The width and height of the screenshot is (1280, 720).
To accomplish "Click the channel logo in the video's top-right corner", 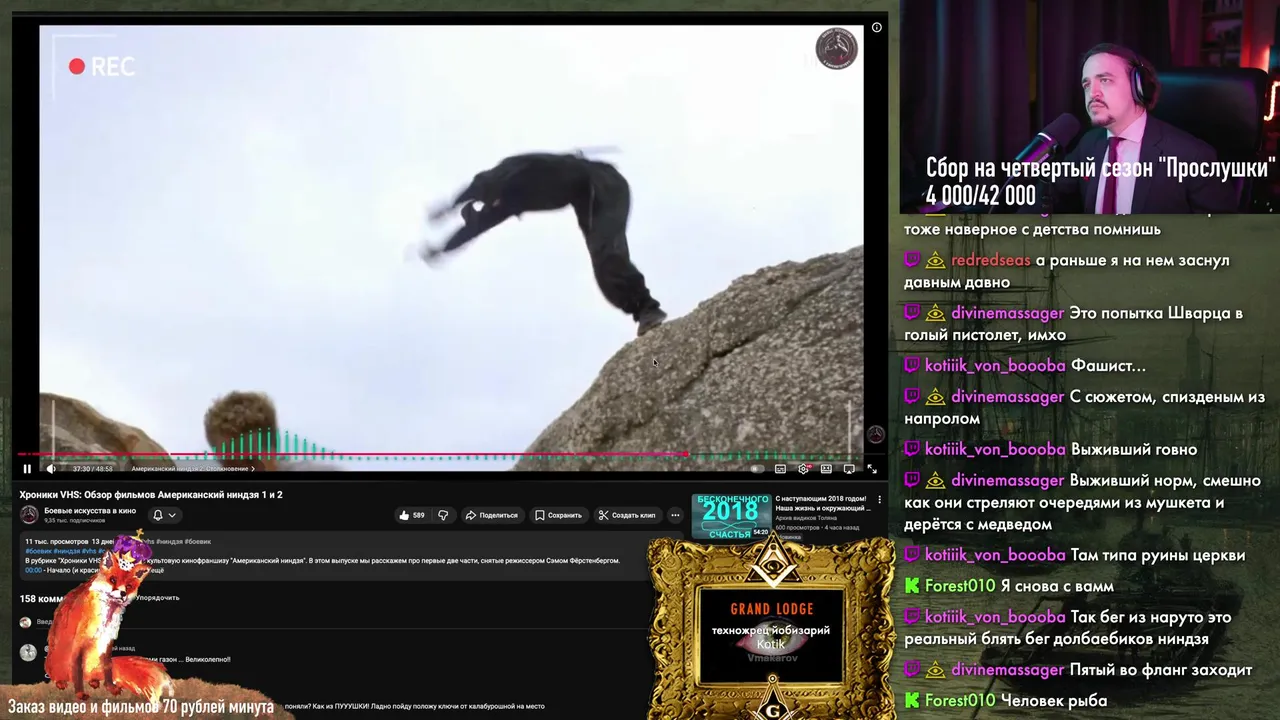I will tap(837, 49).
